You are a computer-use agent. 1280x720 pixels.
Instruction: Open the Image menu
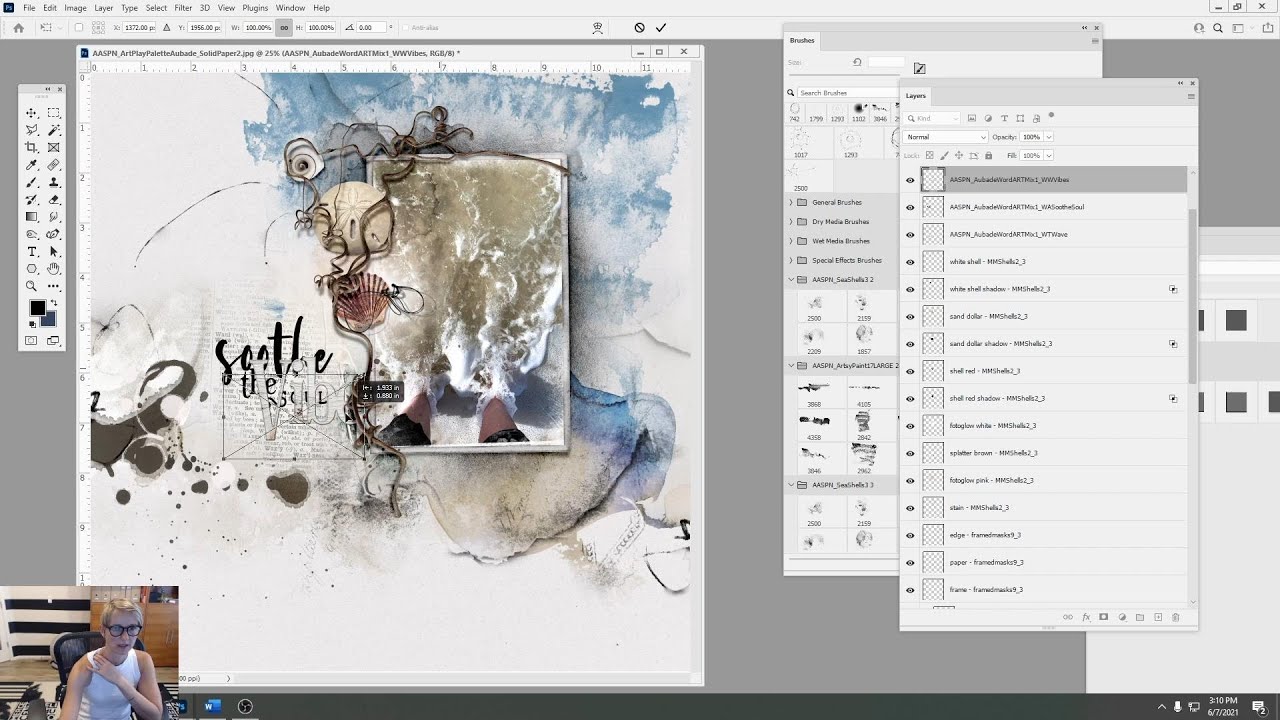pos(75,8)
